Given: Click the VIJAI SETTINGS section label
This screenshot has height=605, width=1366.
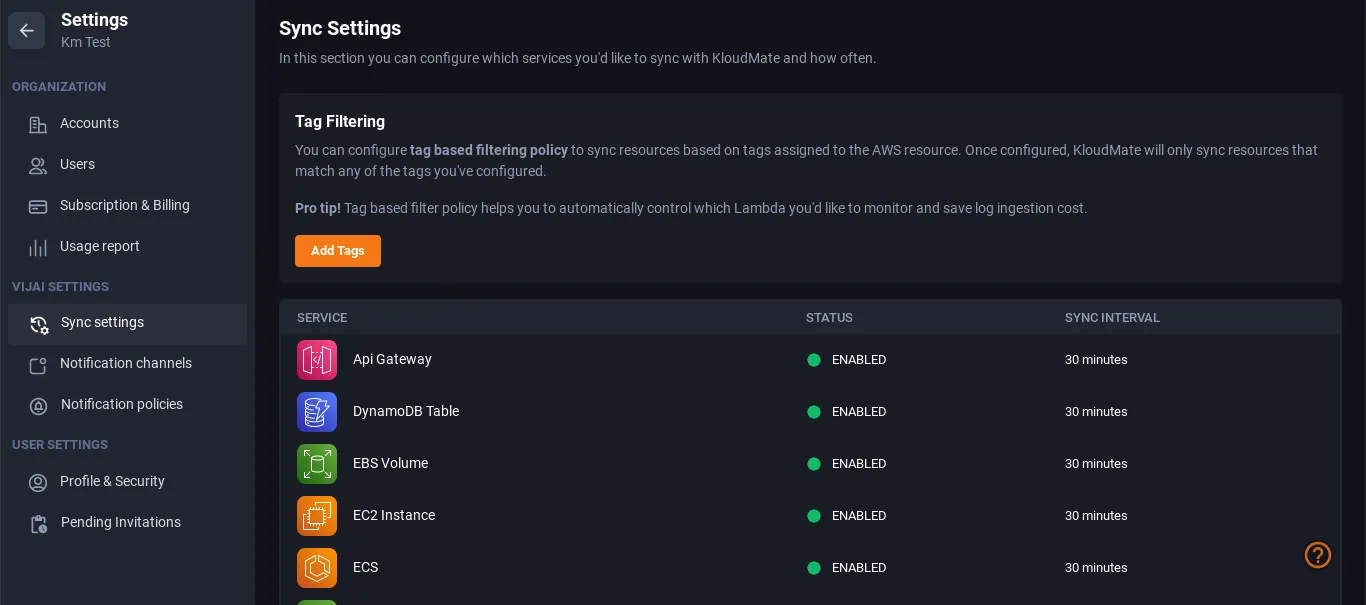Looking at the screenshot, I should [x=60, y=287].
